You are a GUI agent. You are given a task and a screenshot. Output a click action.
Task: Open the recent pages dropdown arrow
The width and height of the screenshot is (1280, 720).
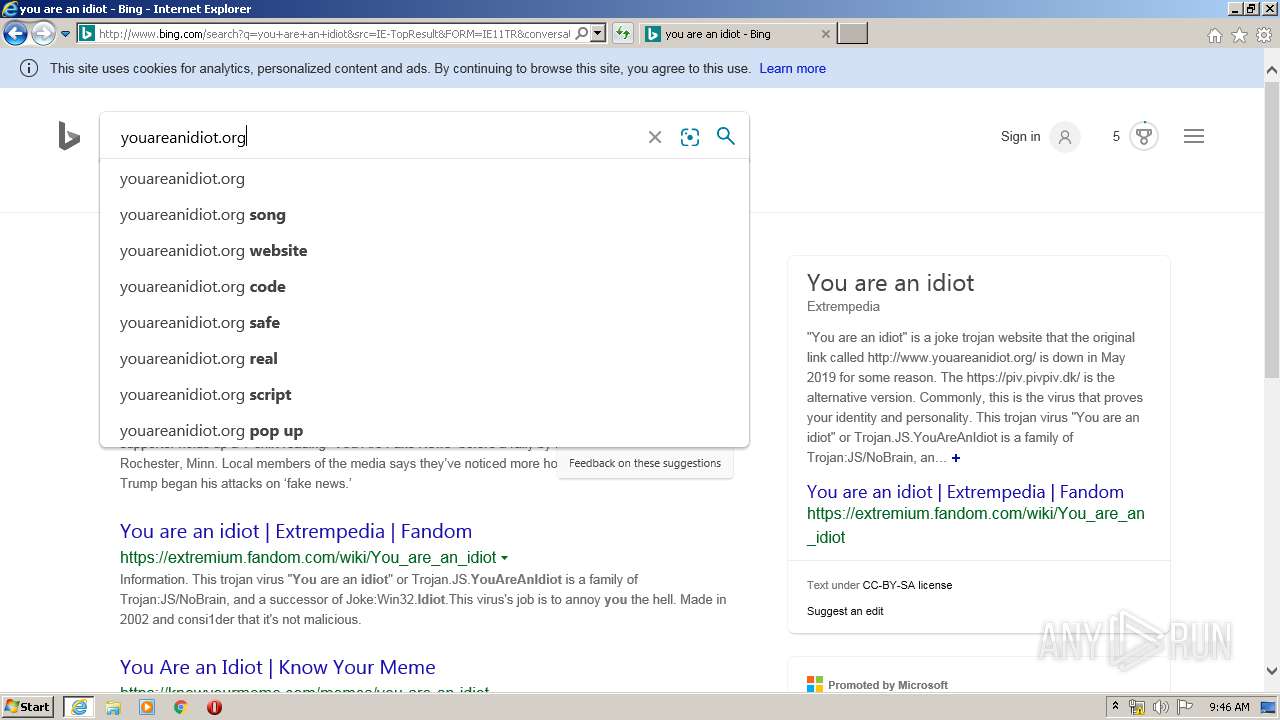65,34
